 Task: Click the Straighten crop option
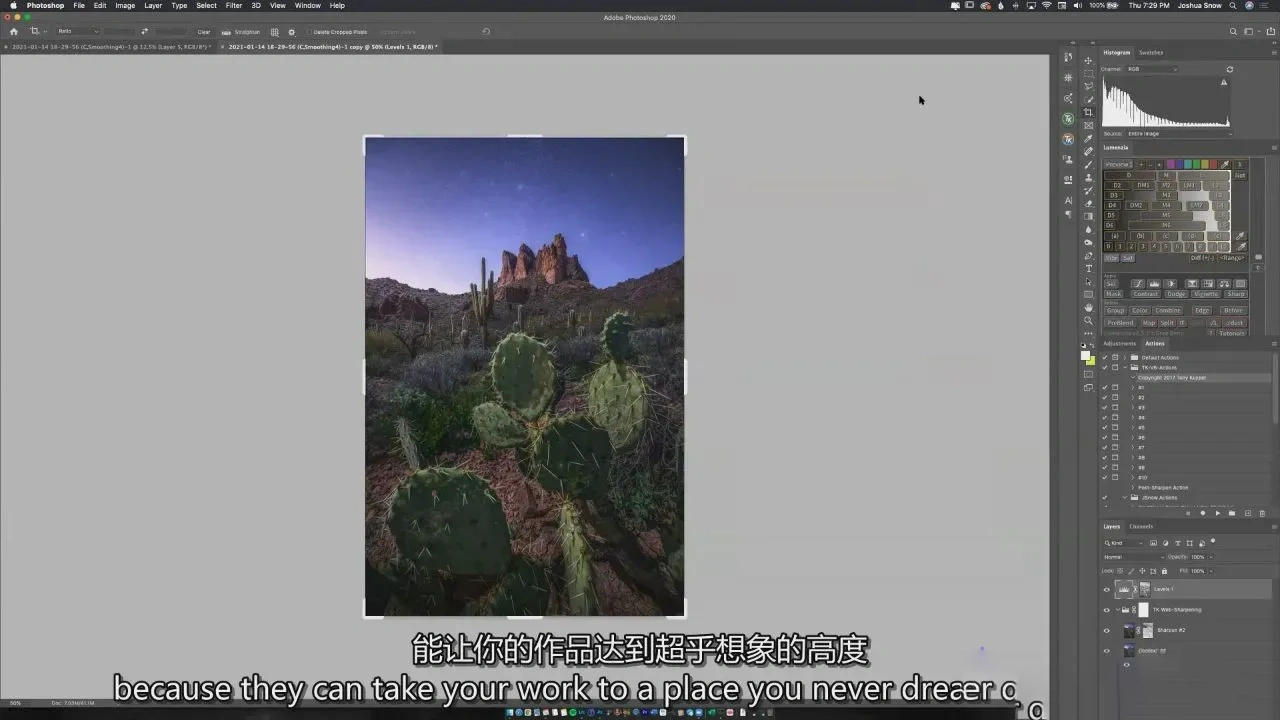tap(243, 32)
